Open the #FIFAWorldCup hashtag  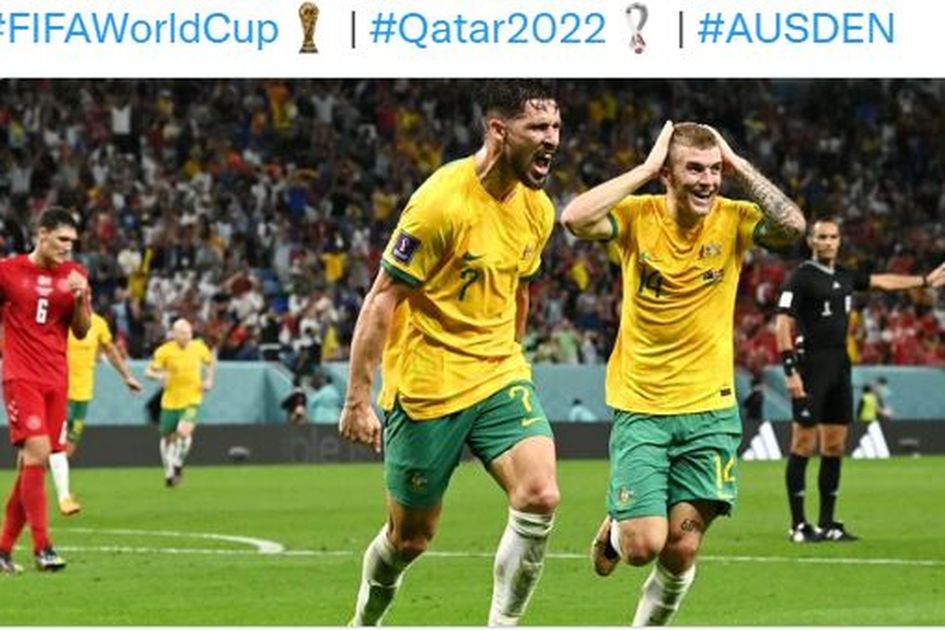139,28
